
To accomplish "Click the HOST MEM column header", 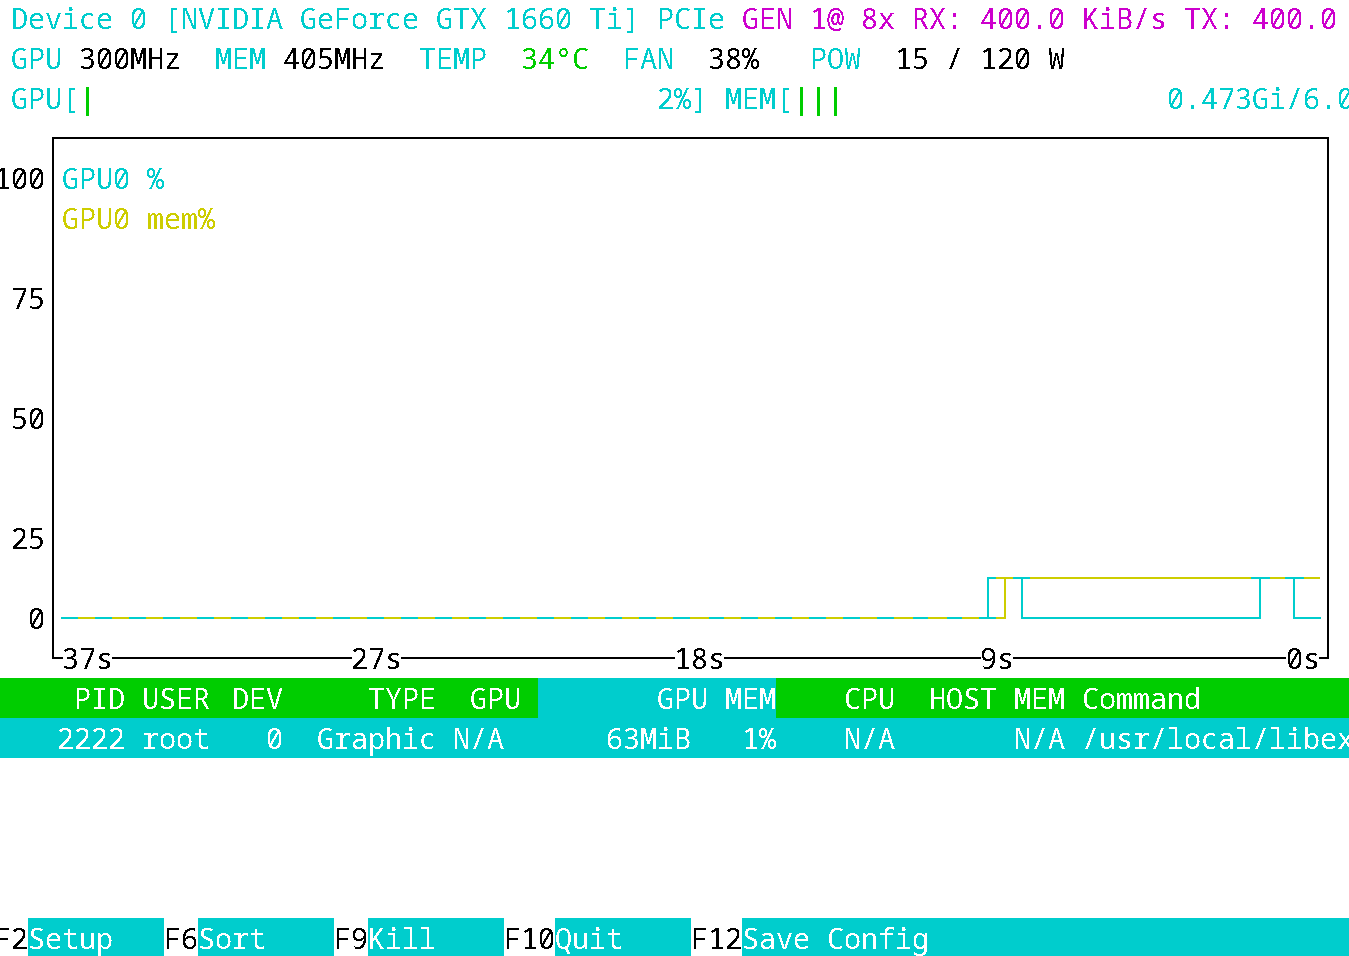I will [996, 699].
